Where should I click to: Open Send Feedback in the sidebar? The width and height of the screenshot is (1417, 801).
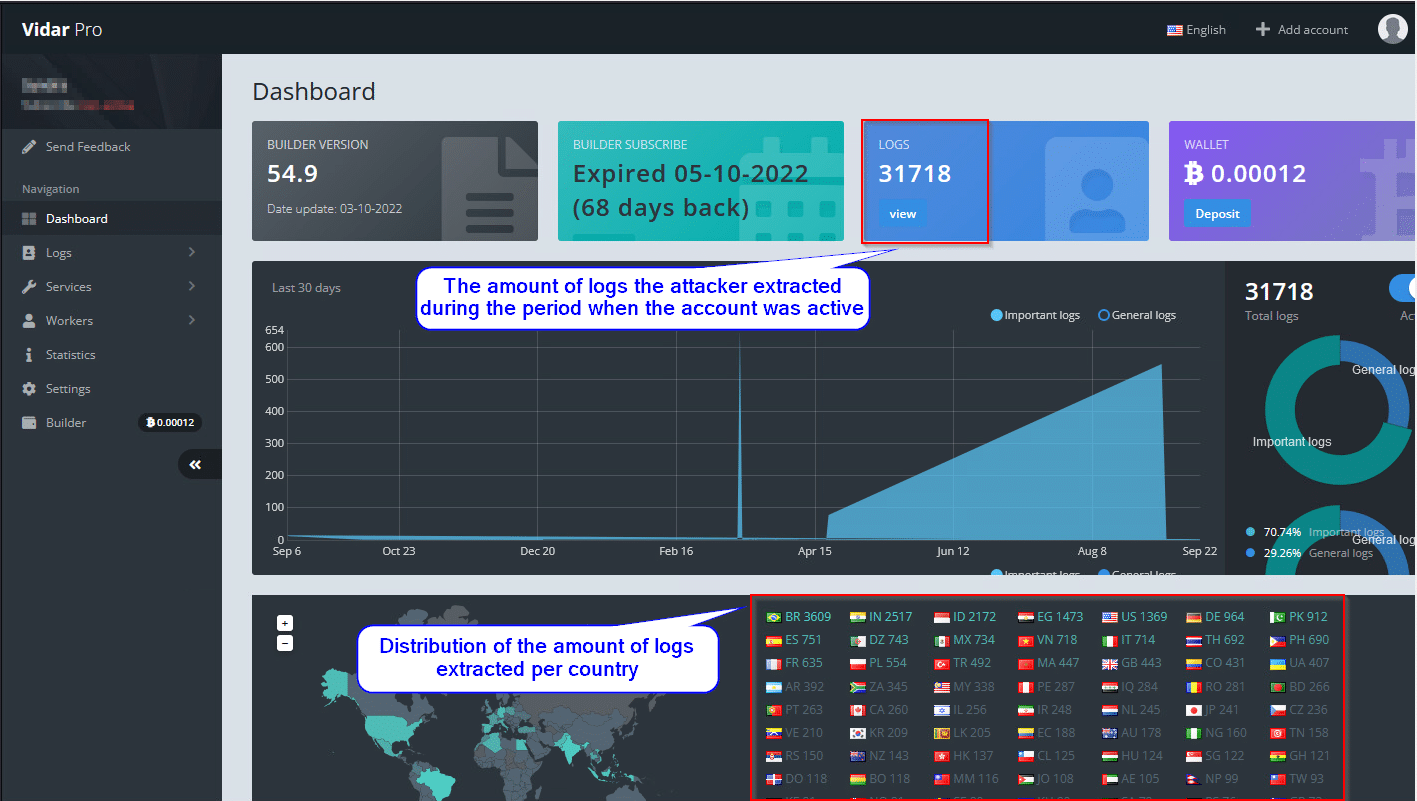coord(111,147)
